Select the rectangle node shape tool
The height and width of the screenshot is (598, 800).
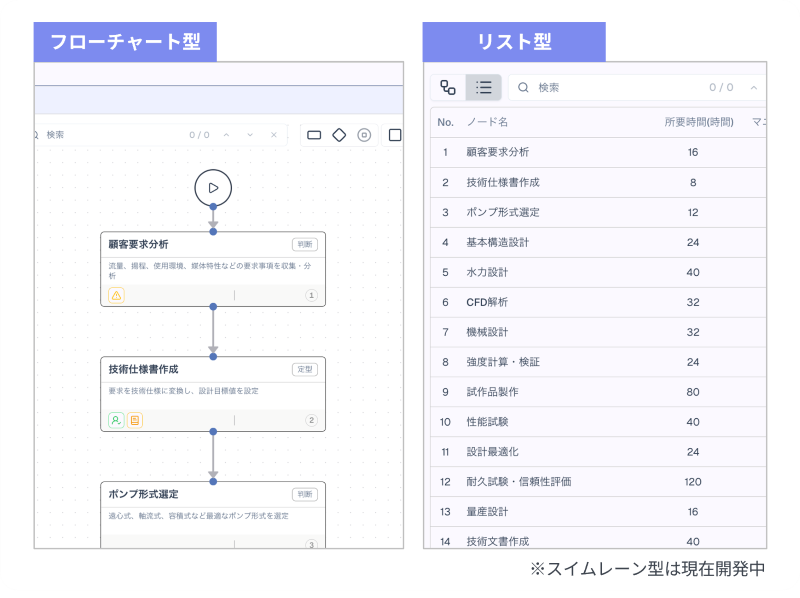[x=314, y=135]
